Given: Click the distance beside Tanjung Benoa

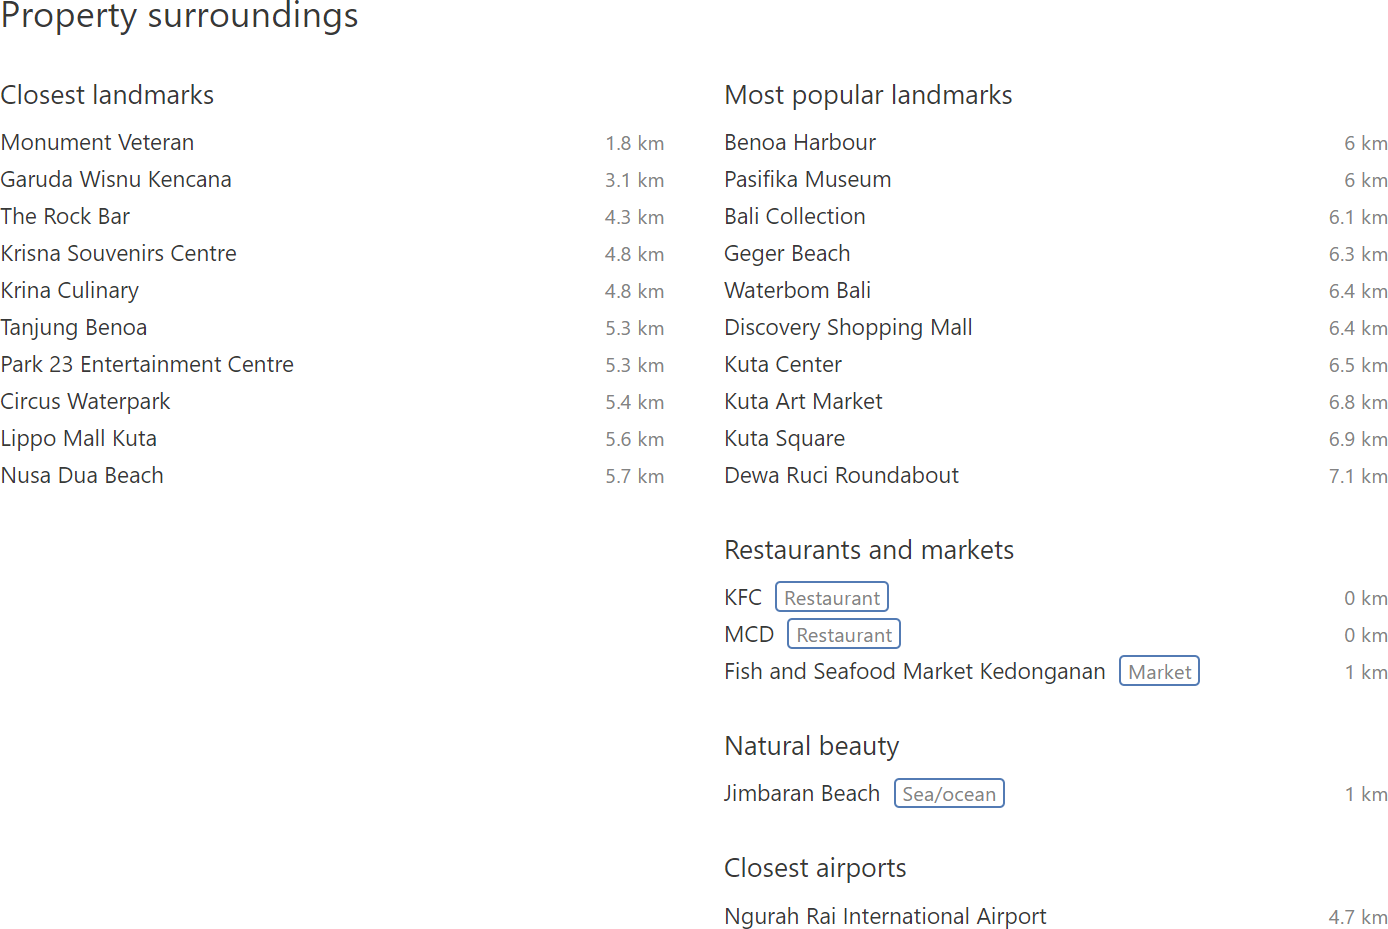Looking at the screenshot, I should (634, 329).
